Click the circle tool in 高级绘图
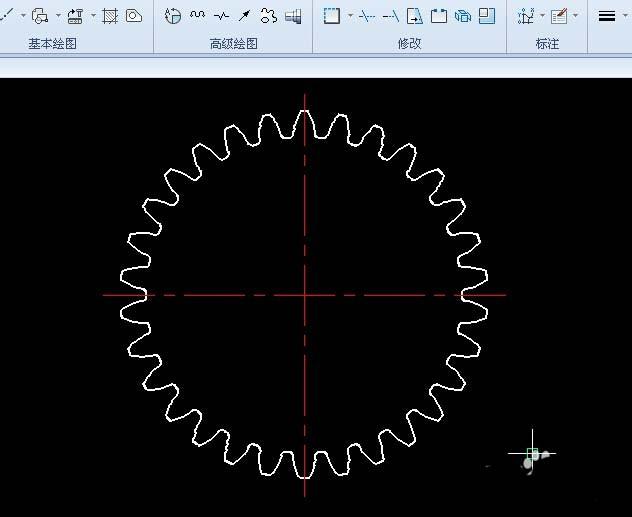Viewport: 632px width, 517px height. (x=173, y=16)
